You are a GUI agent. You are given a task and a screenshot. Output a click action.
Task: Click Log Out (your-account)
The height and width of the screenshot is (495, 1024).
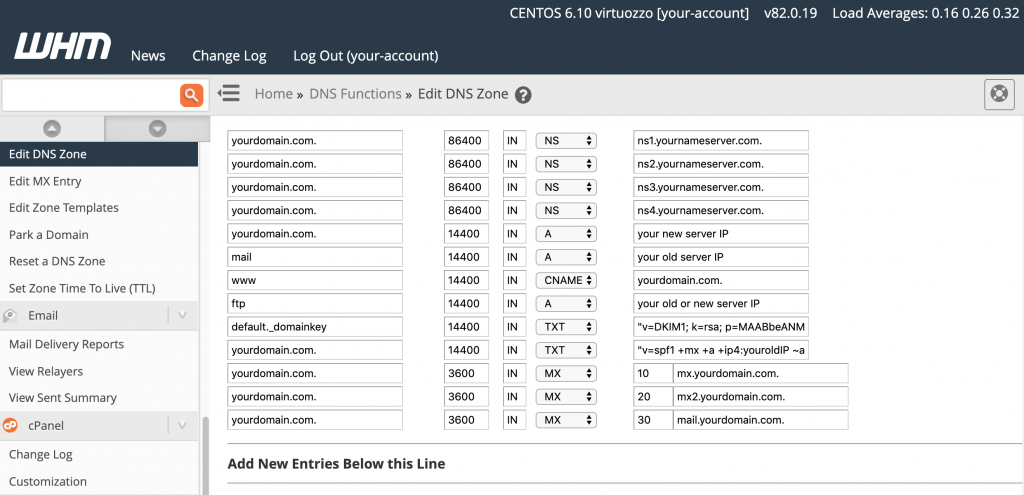366,56
